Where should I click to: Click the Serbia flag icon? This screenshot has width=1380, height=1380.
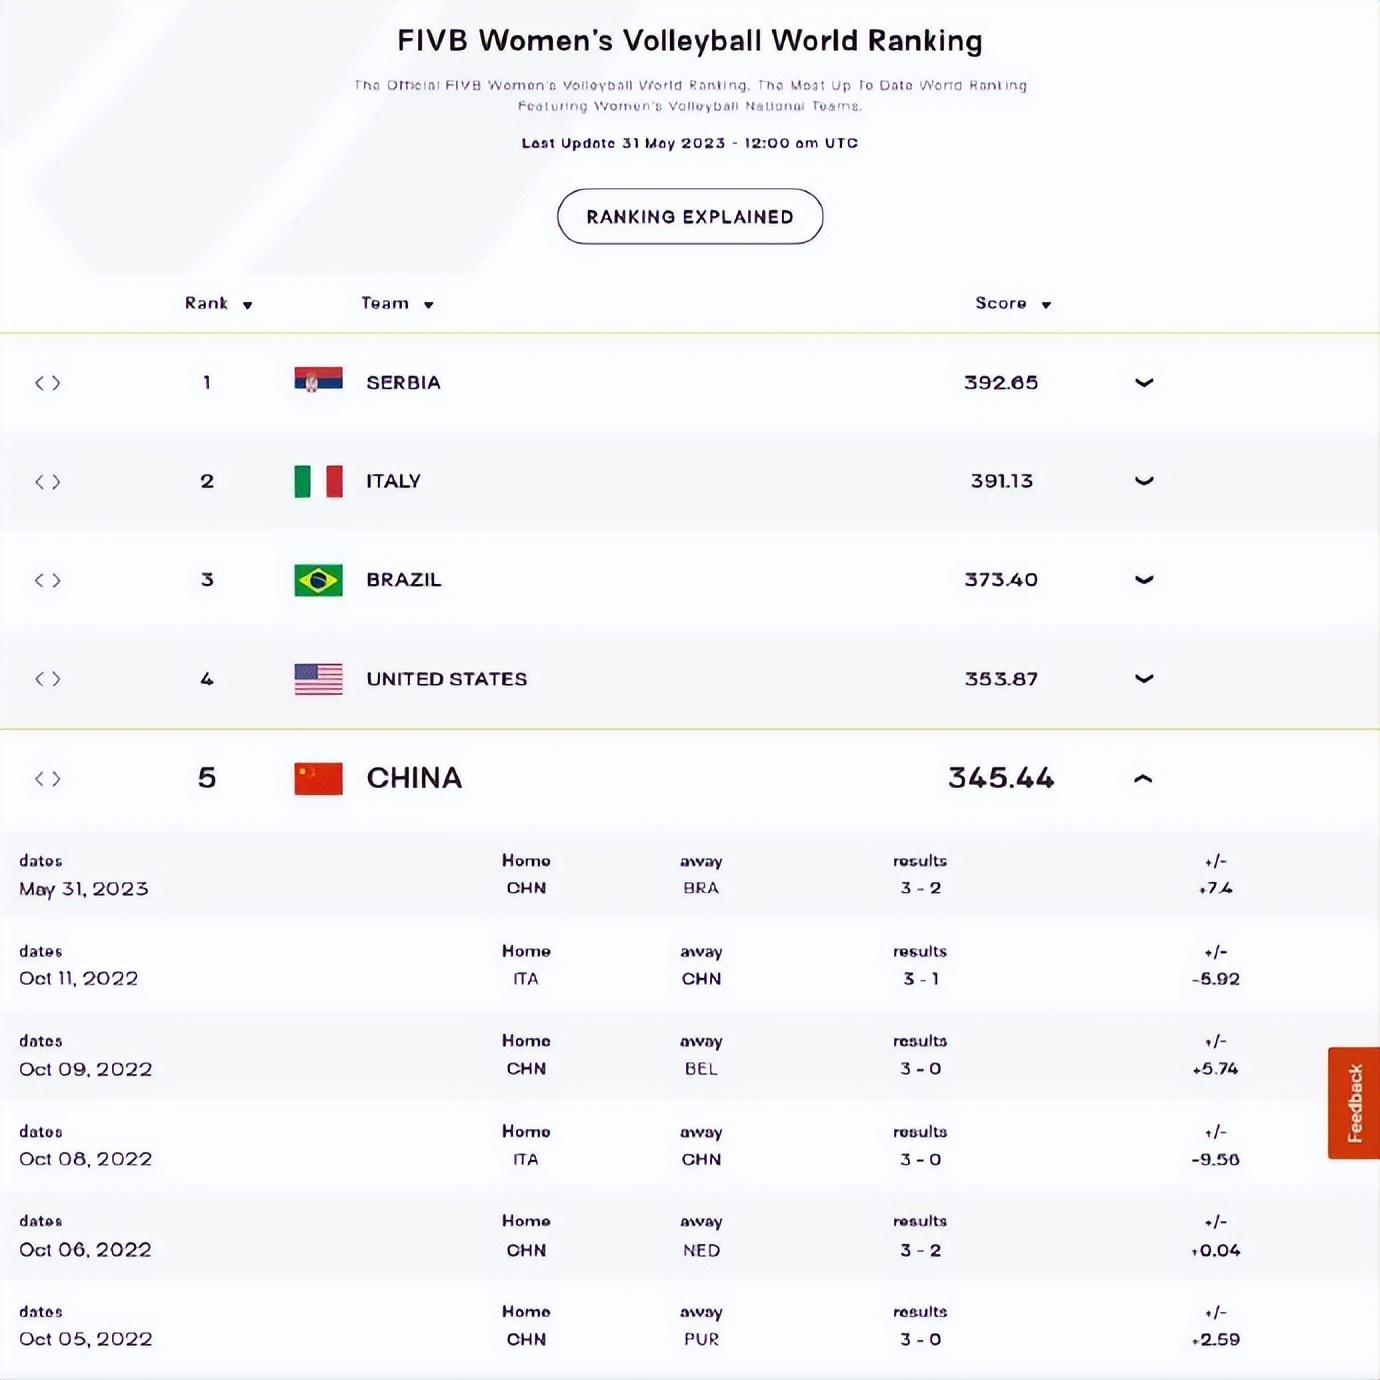pyautogui.click(x=318, y=382)
